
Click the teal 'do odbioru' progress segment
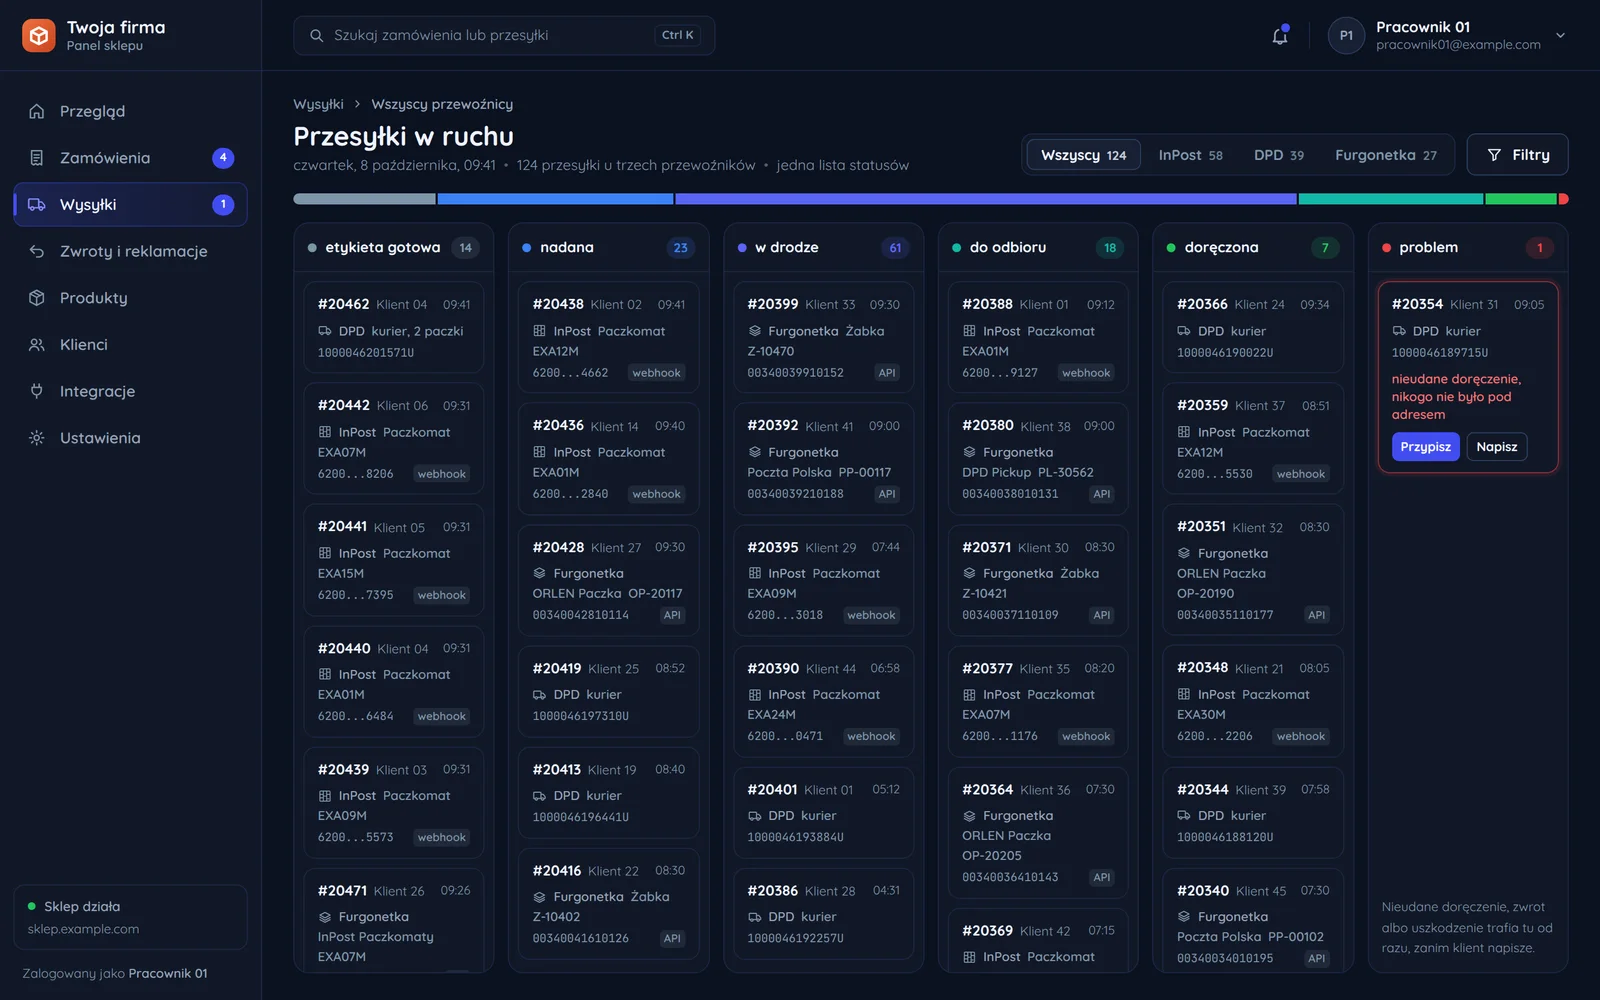click(1391, 199)
